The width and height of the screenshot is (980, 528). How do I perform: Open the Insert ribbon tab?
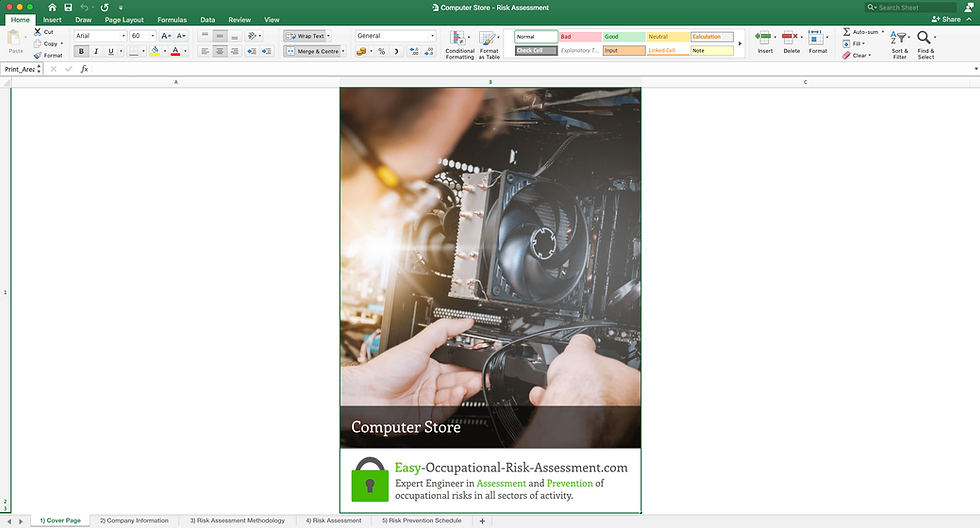coord(52,20)
